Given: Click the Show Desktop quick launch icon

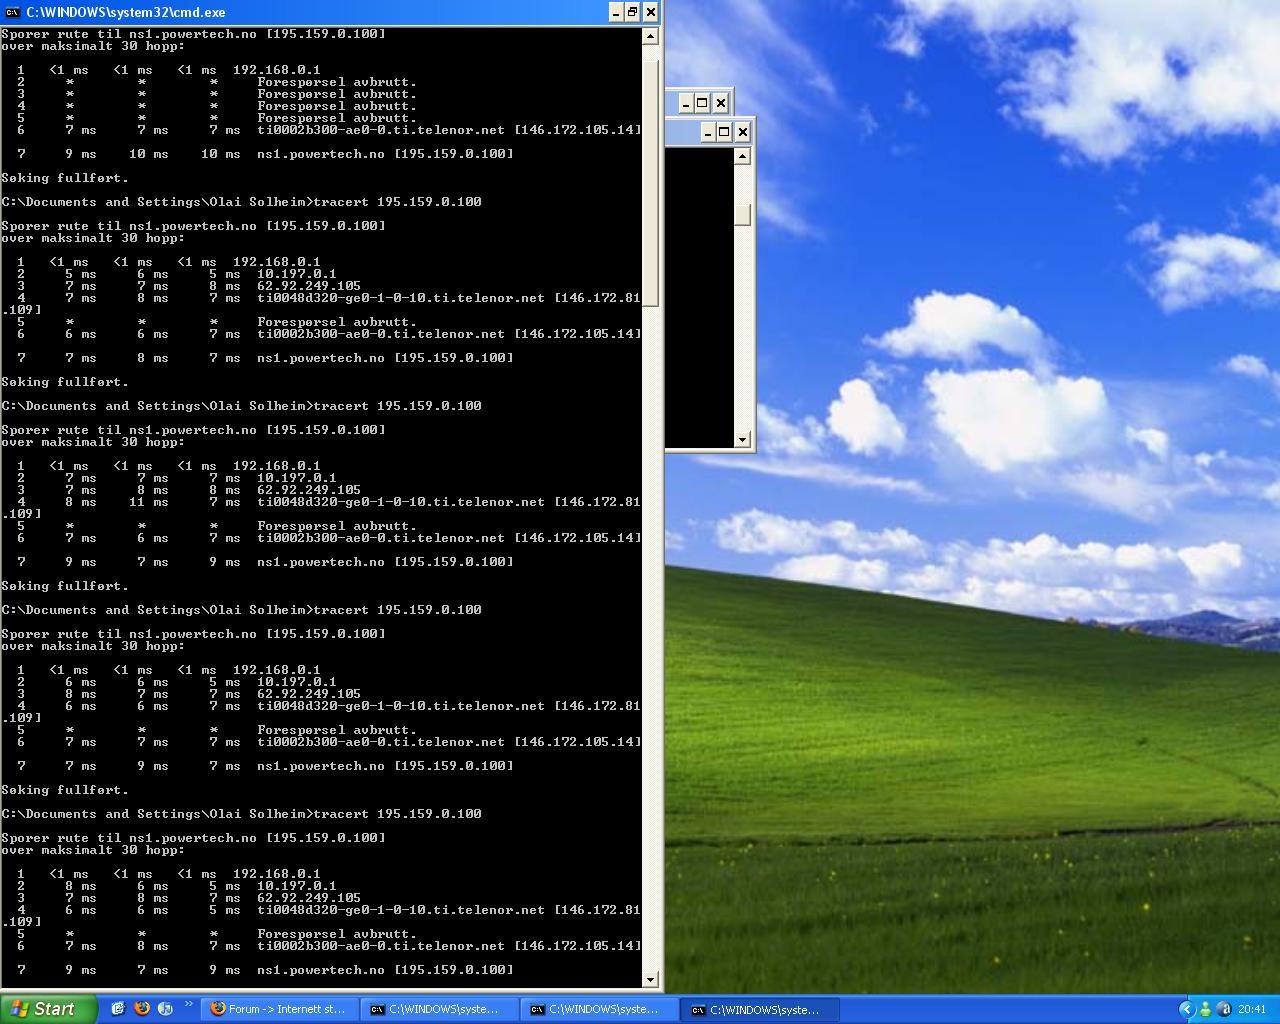Looking at the screenshot, I should (x=118, y=1009).
